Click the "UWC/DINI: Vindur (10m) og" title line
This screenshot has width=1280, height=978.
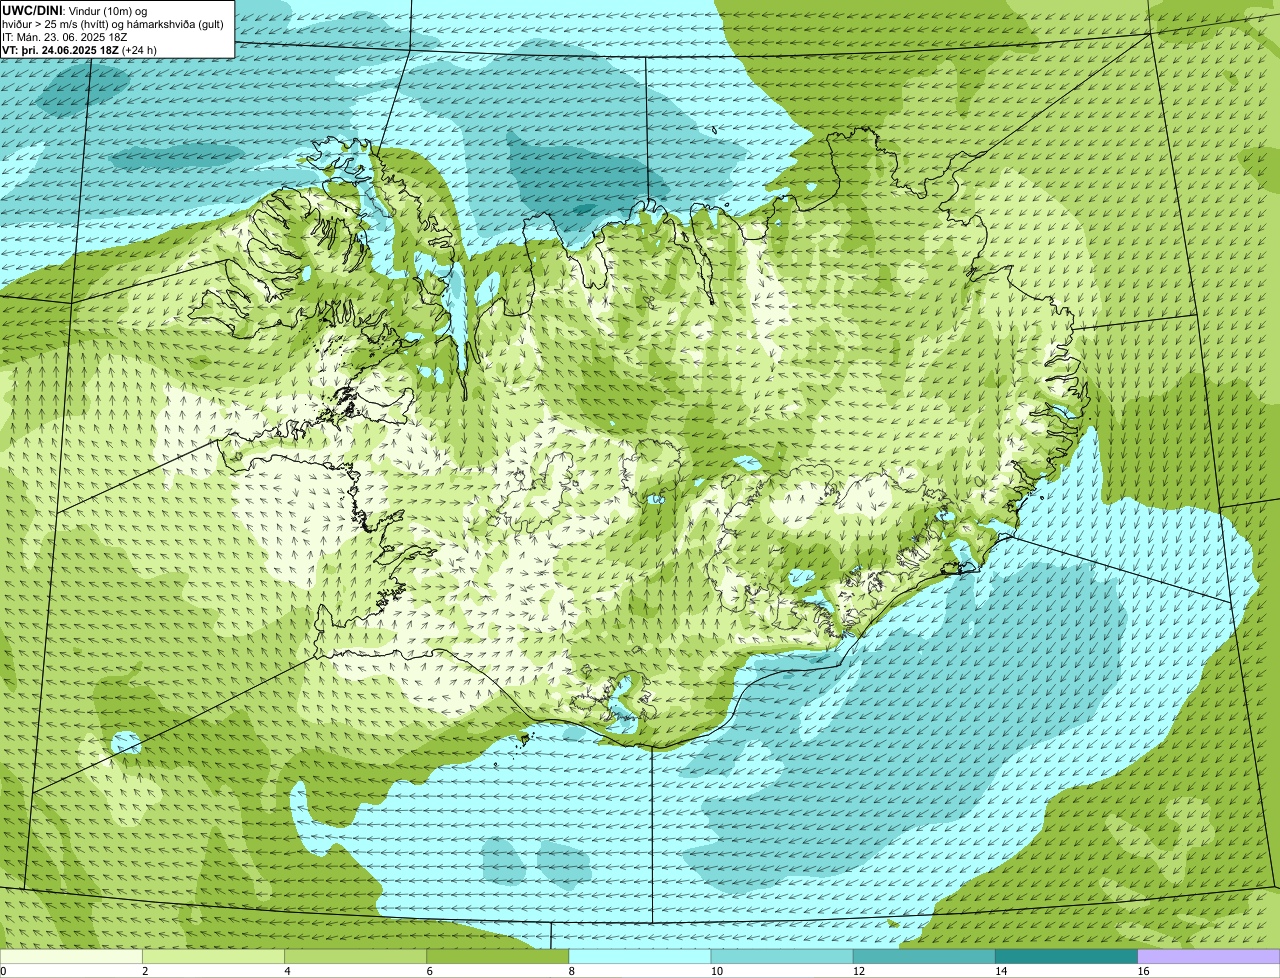coord(74,10)
